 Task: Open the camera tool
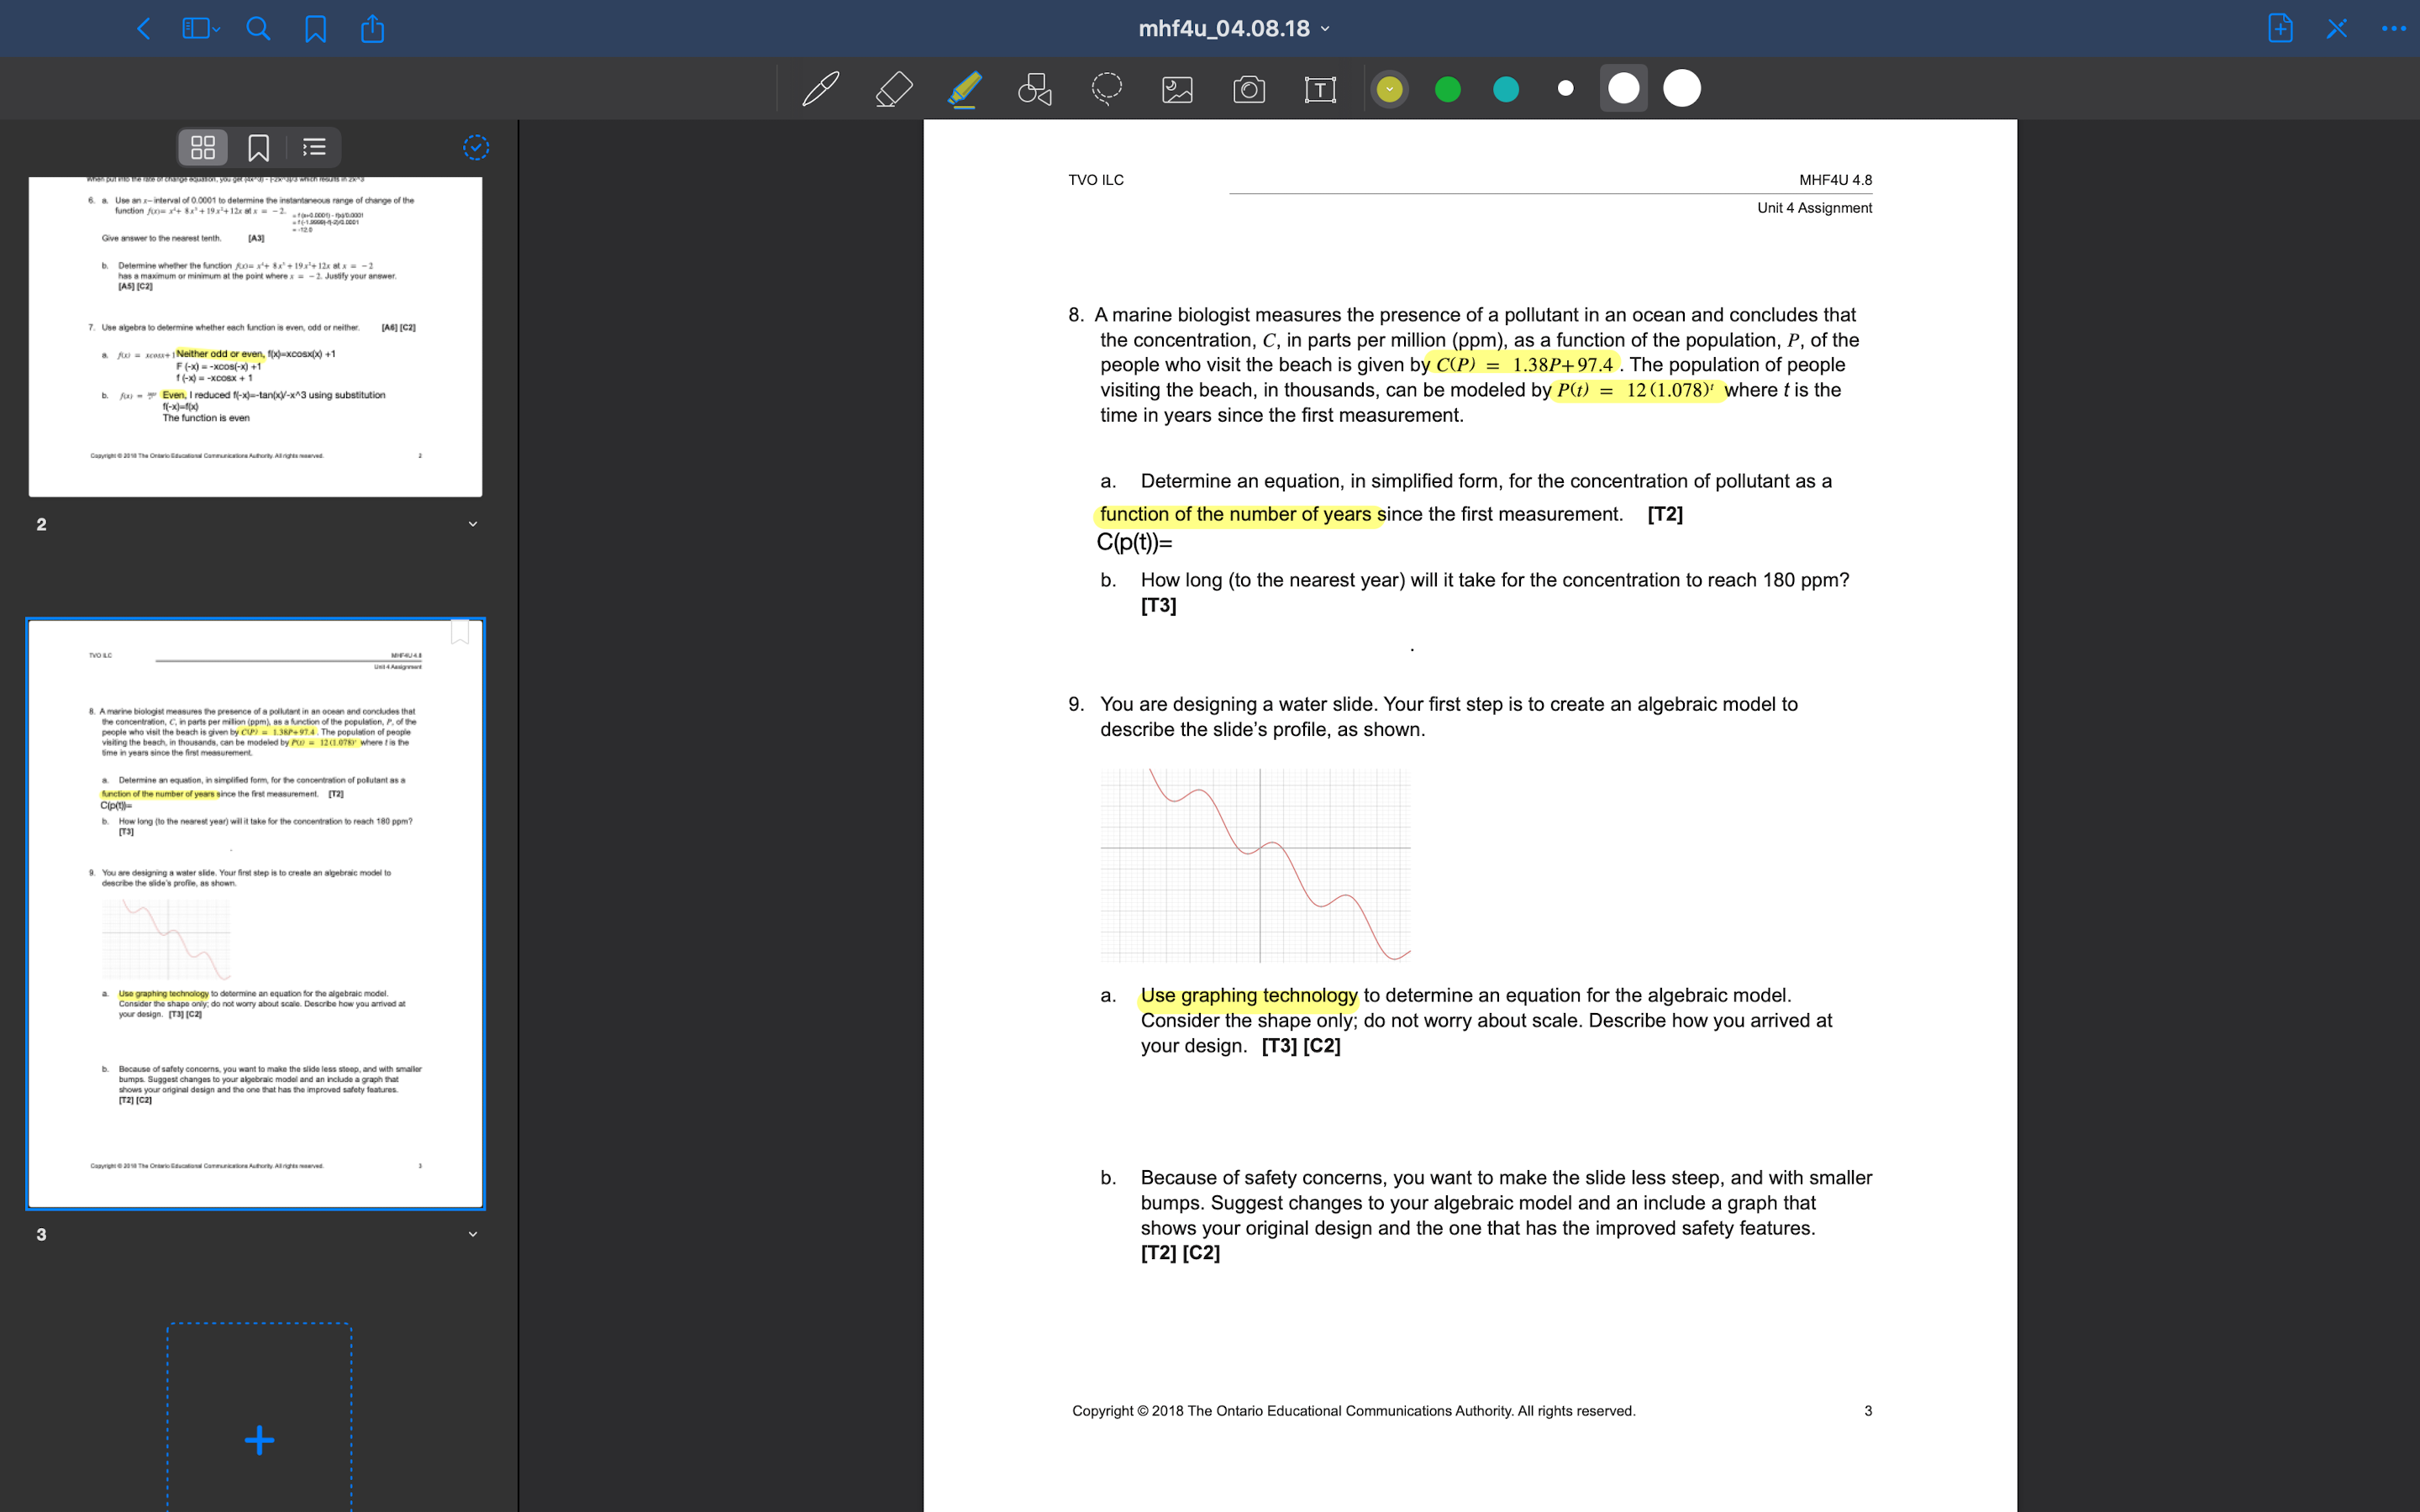(1249, 88)
